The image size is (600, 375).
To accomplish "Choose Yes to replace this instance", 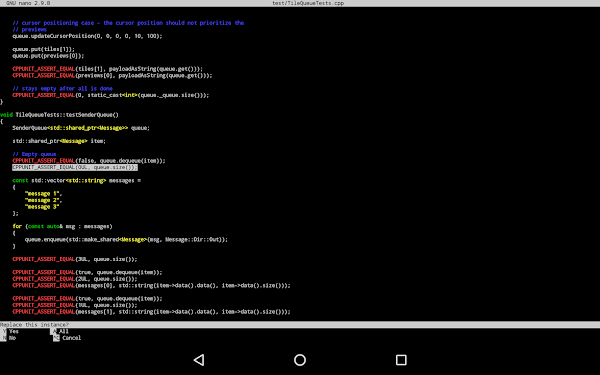I will (x=11, y=331).
